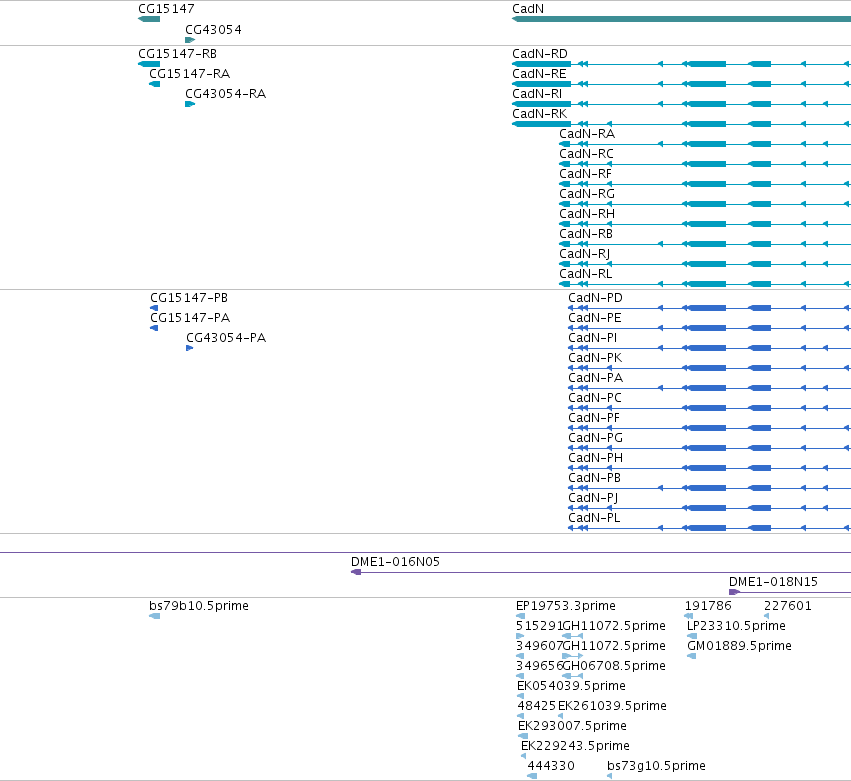Select the EK229243.5prime EST label
The width and height of the screenshot is (851, 781).
point(575,747)
